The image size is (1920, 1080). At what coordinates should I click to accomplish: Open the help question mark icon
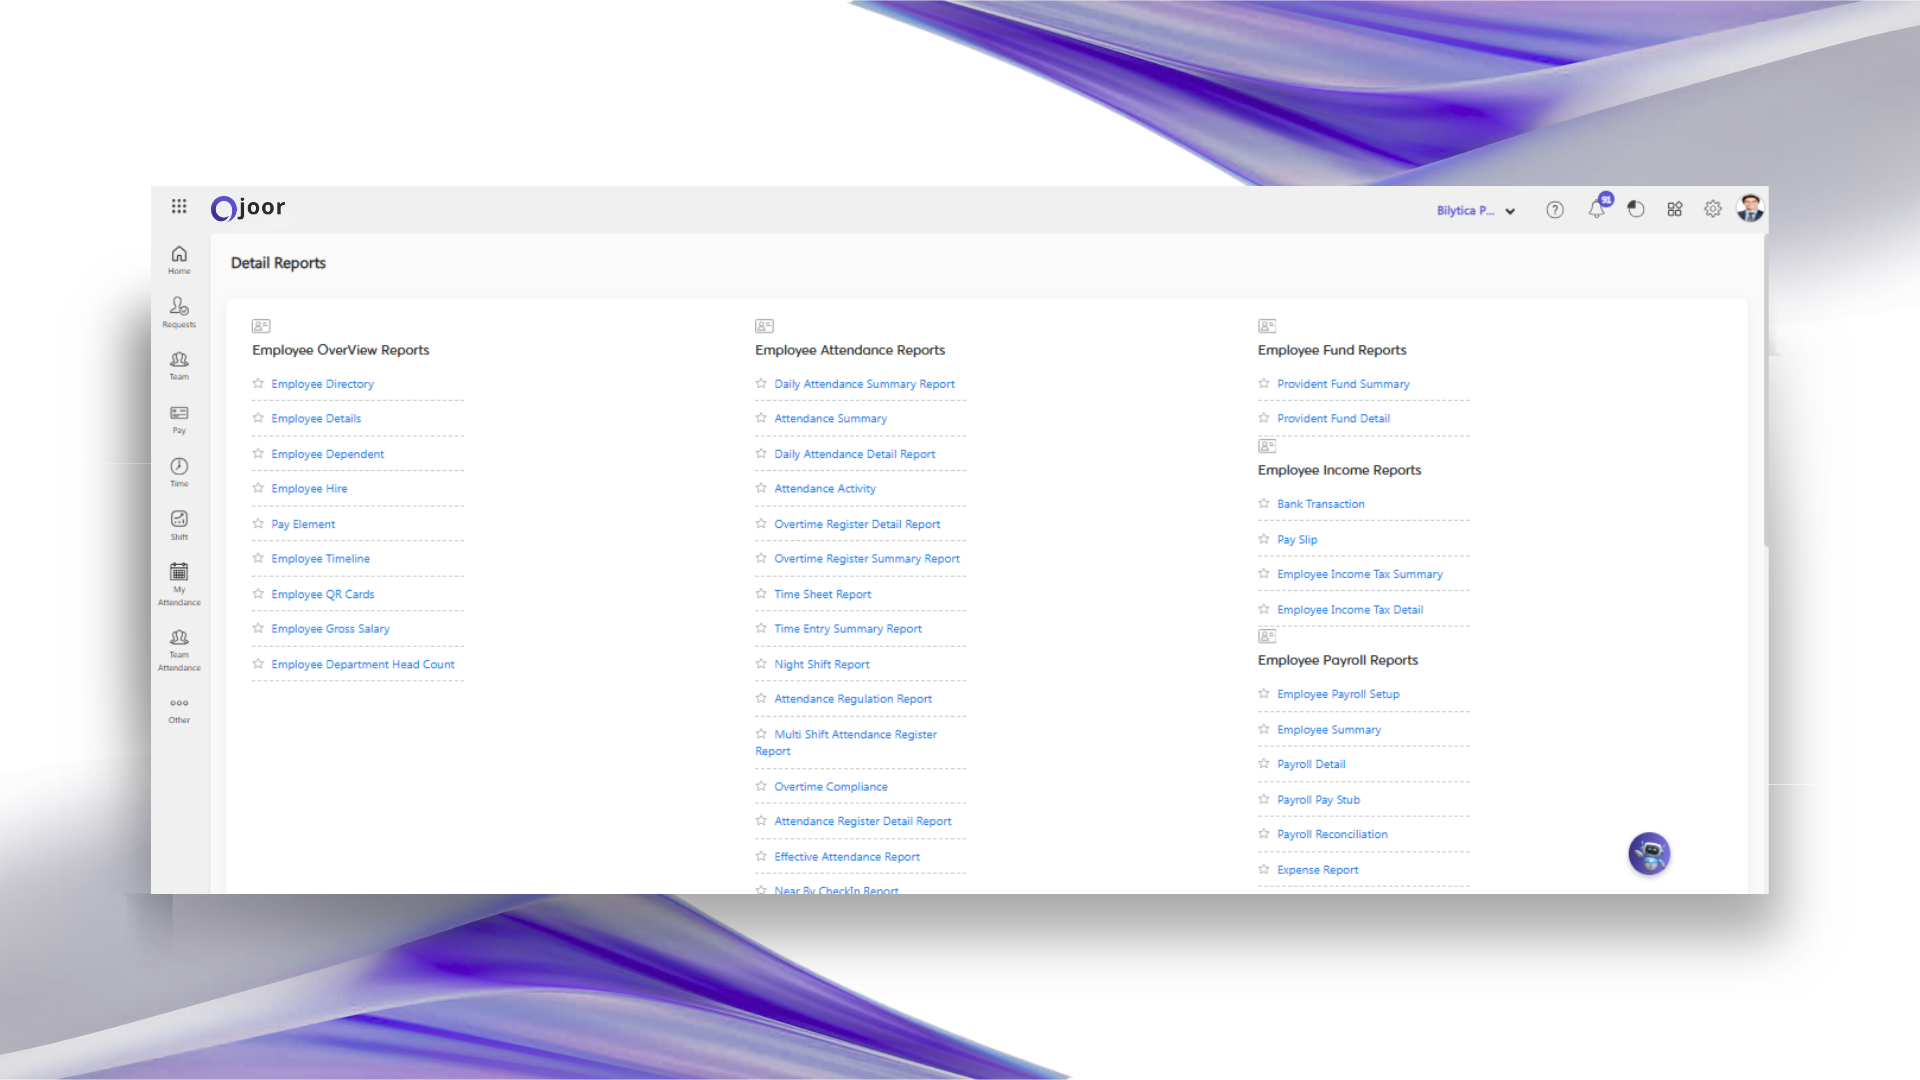pos(1555,209)
